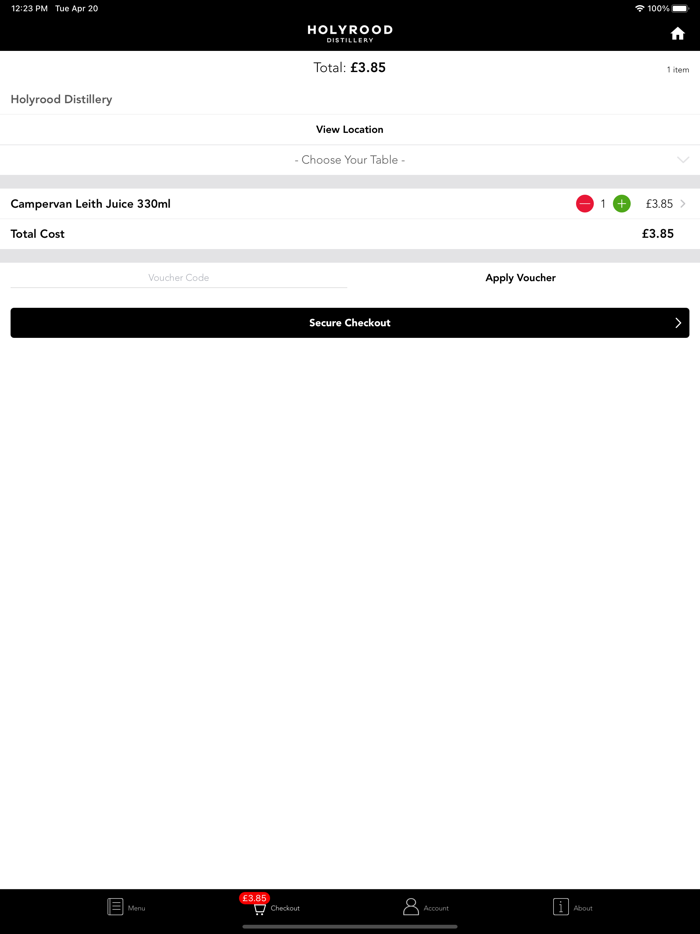Image resolution: width=700 pixels, height=934 pixels.
Task: Select Campervan Leith Juice 330ml item
Action: coord(91,204)
